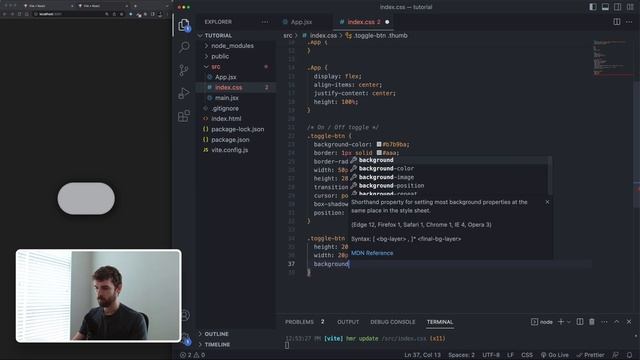Open the Run and Debug view icon

click(x=184, y=93)
